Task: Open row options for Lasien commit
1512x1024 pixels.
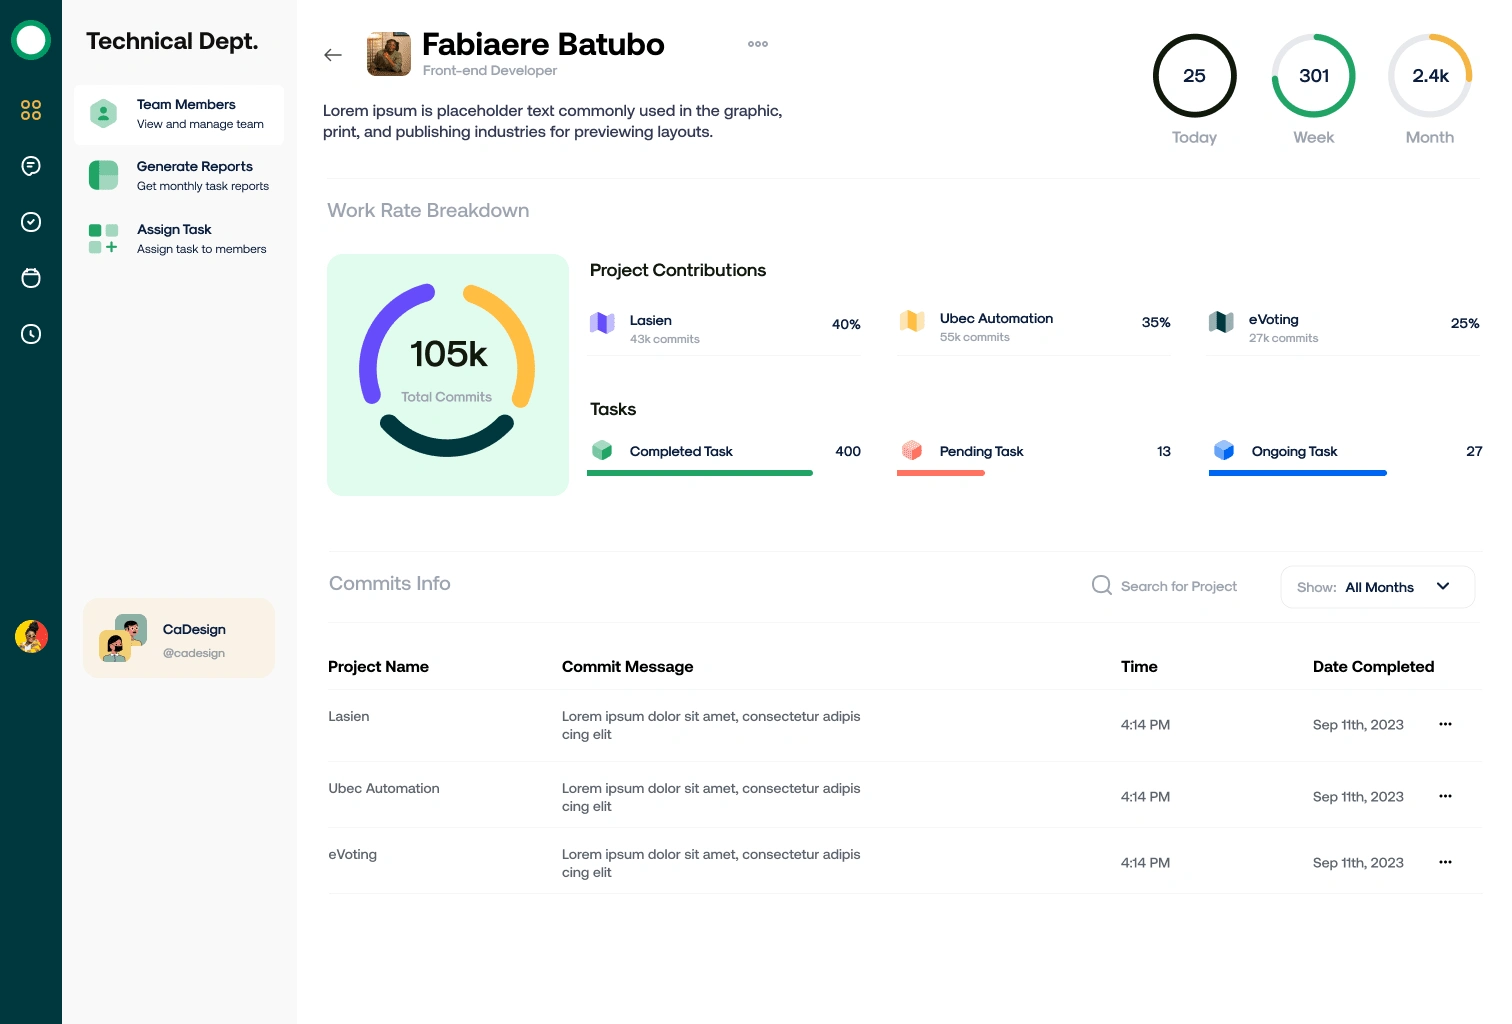Action: pyautogui.click(x=1445, y=724)
